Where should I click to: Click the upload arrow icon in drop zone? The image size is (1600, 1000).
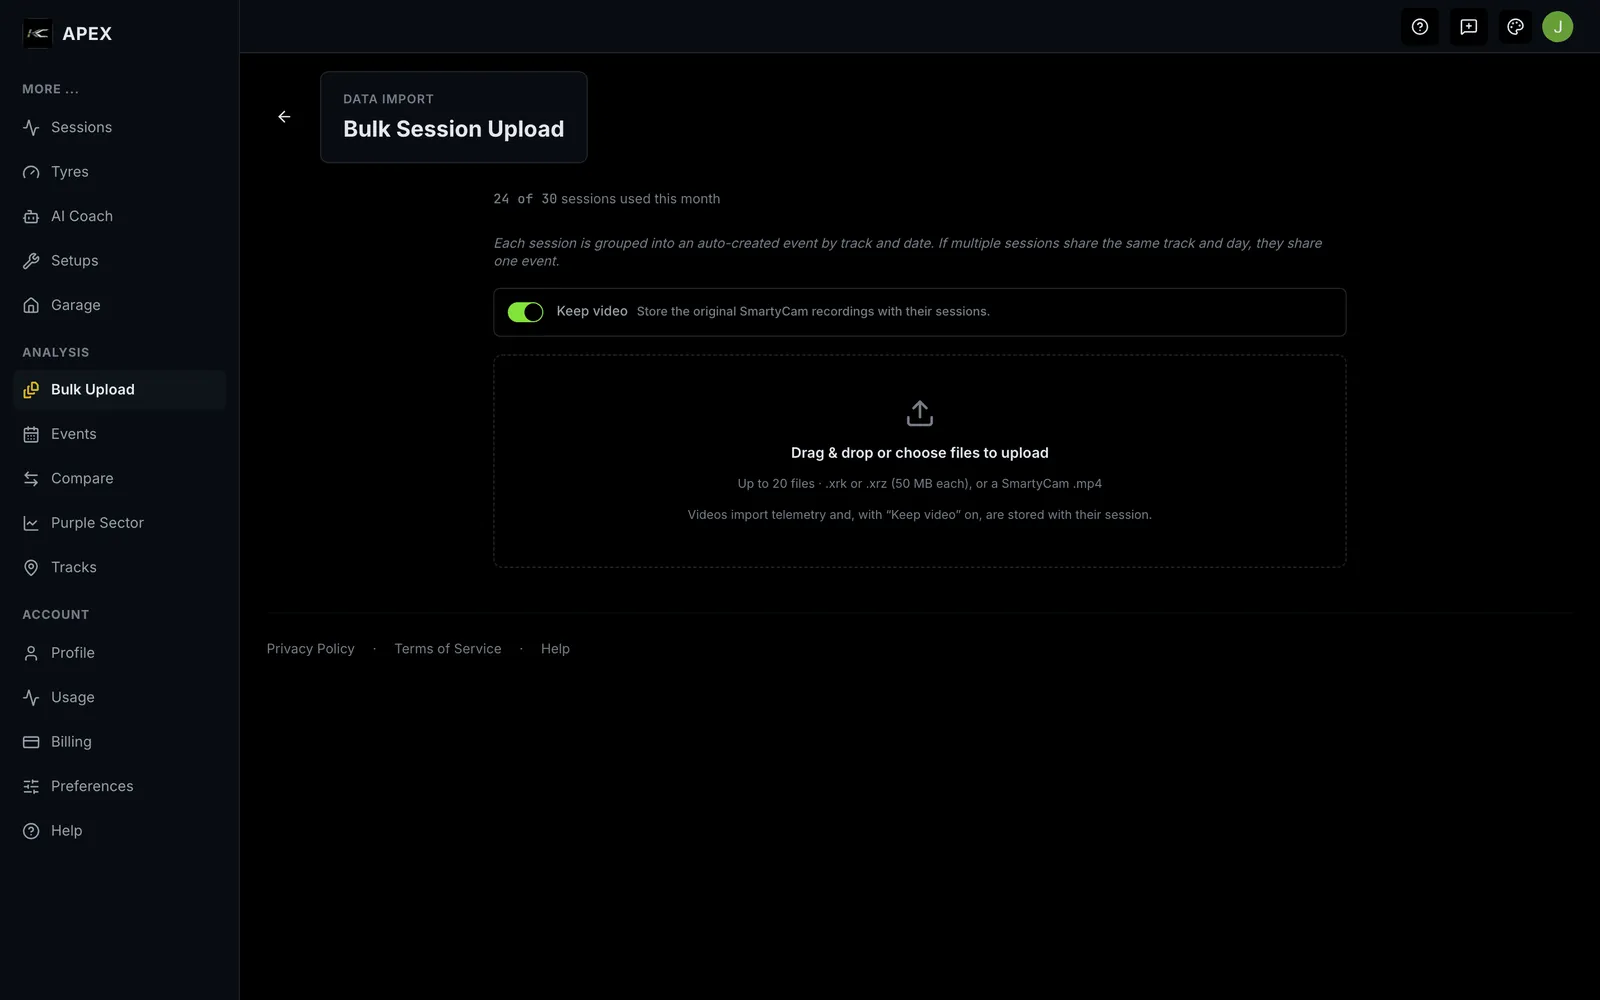[920, 413]
